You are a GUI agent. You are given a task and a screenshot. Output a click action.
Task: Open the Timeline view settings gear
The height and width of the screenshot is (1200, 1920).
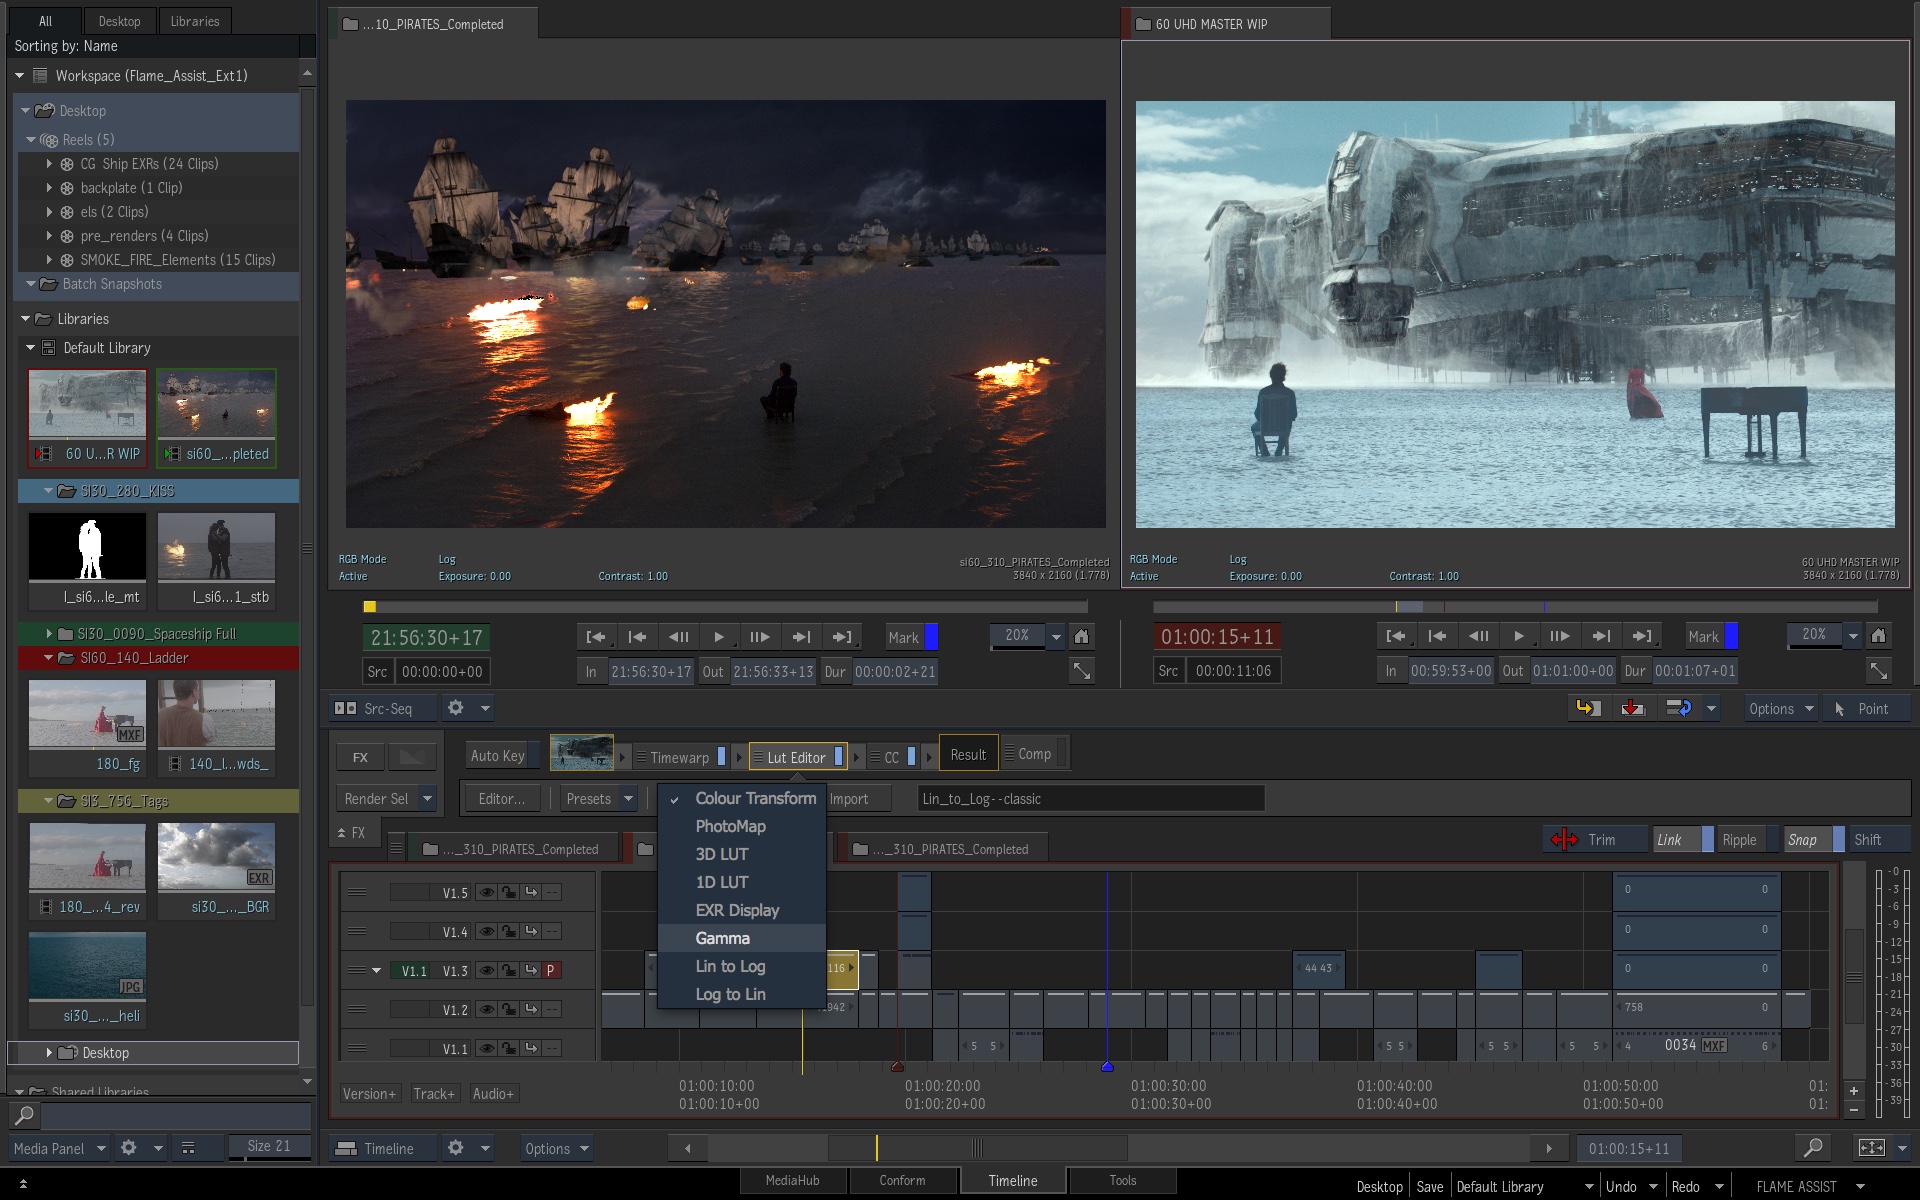click(x=455, y=1148)
